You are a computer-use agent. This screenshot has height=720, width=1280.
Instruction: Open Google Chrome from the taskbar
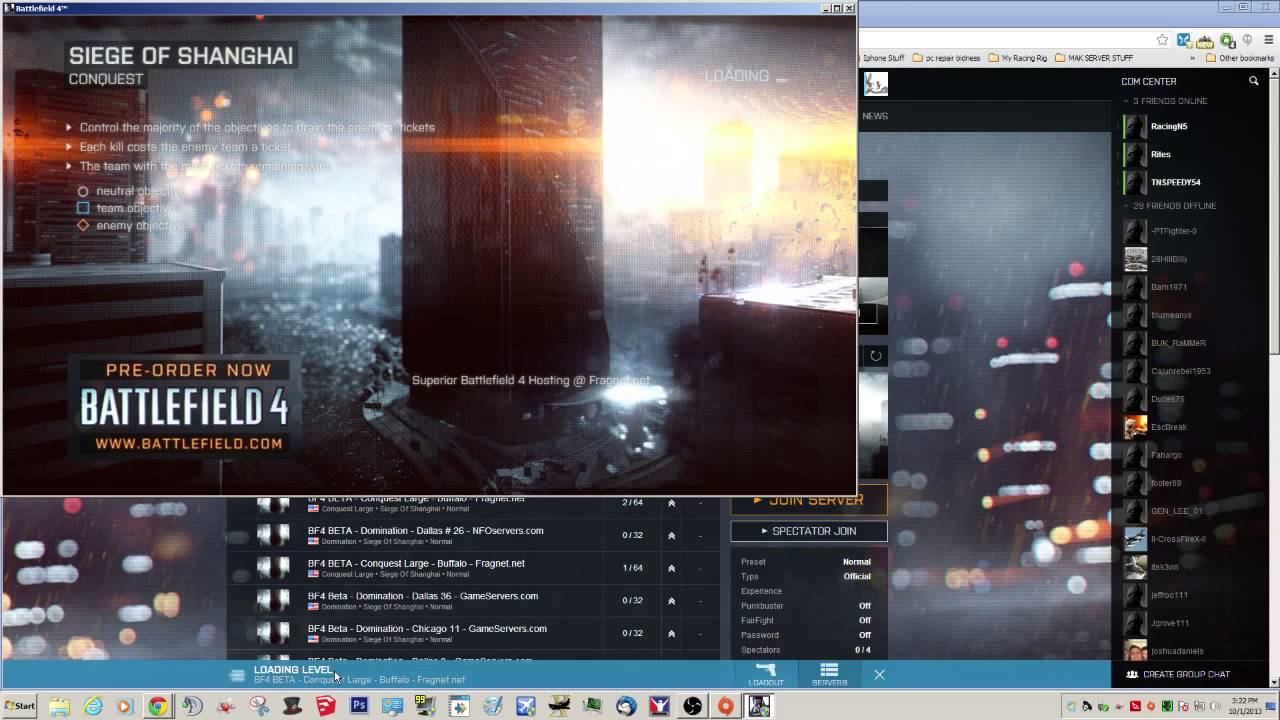pos(158,706)
